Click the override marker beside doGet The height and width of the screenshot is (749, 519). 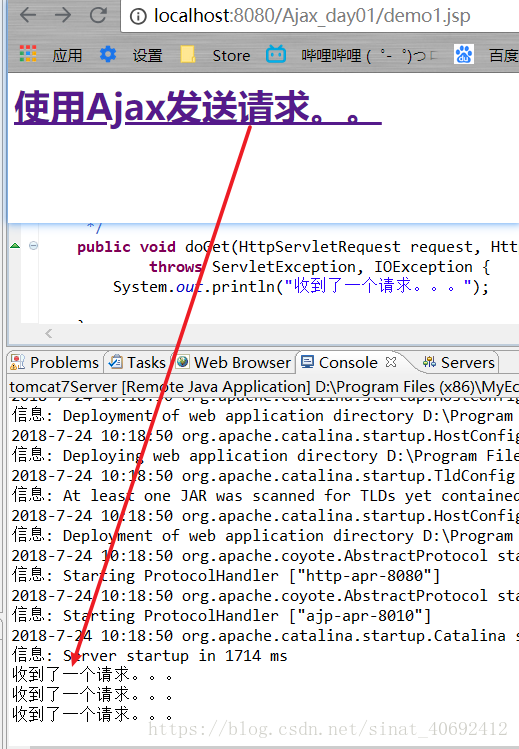pyautogui.click(x=15, y=246)
